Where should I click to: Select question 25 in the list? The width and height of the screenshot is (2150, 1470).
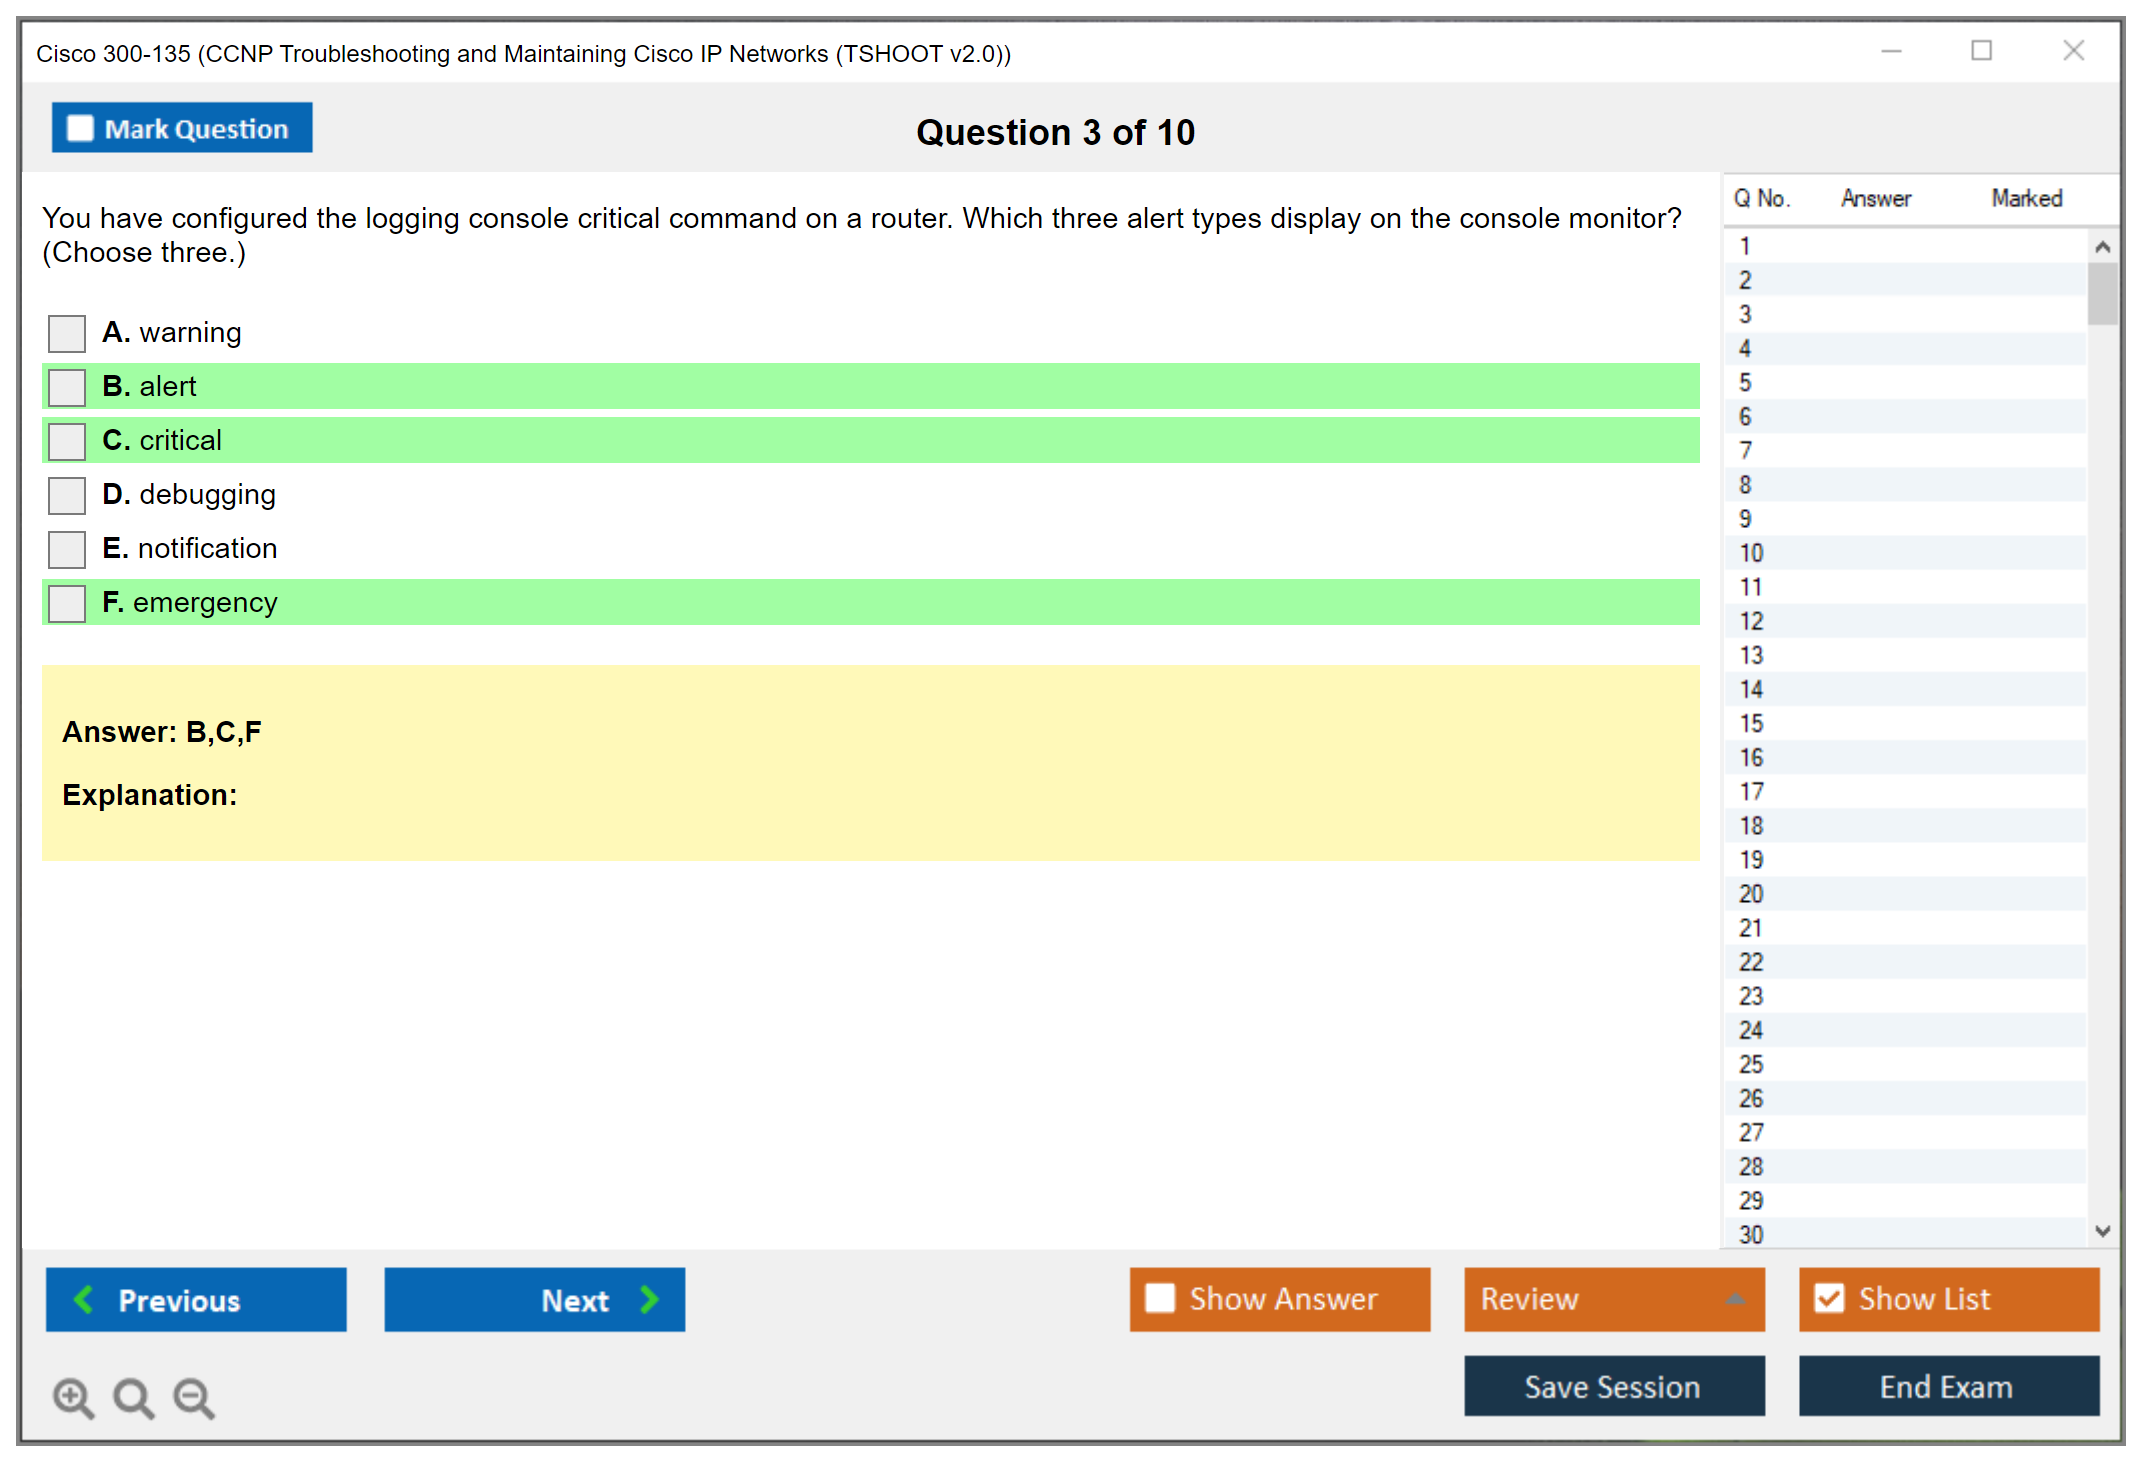point(1752,1064)
